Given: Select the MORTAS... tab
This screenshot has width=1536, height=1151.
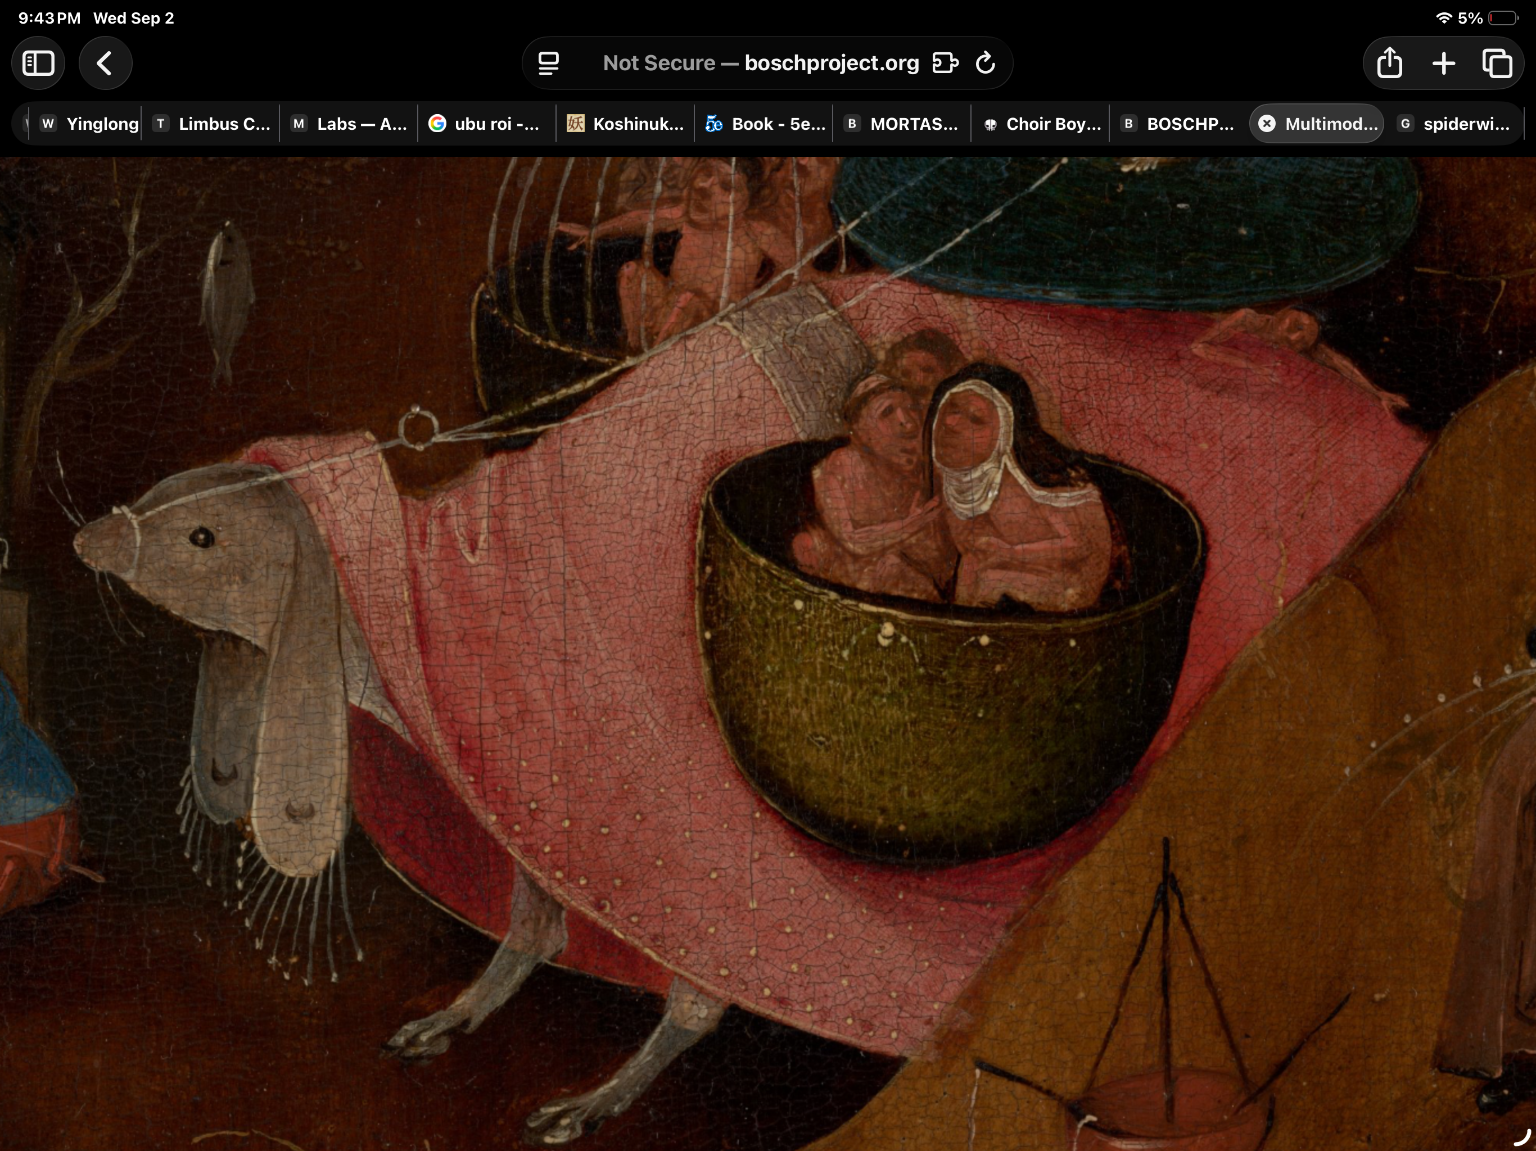Looking at the screenshot, I should (x=902, y=124).
